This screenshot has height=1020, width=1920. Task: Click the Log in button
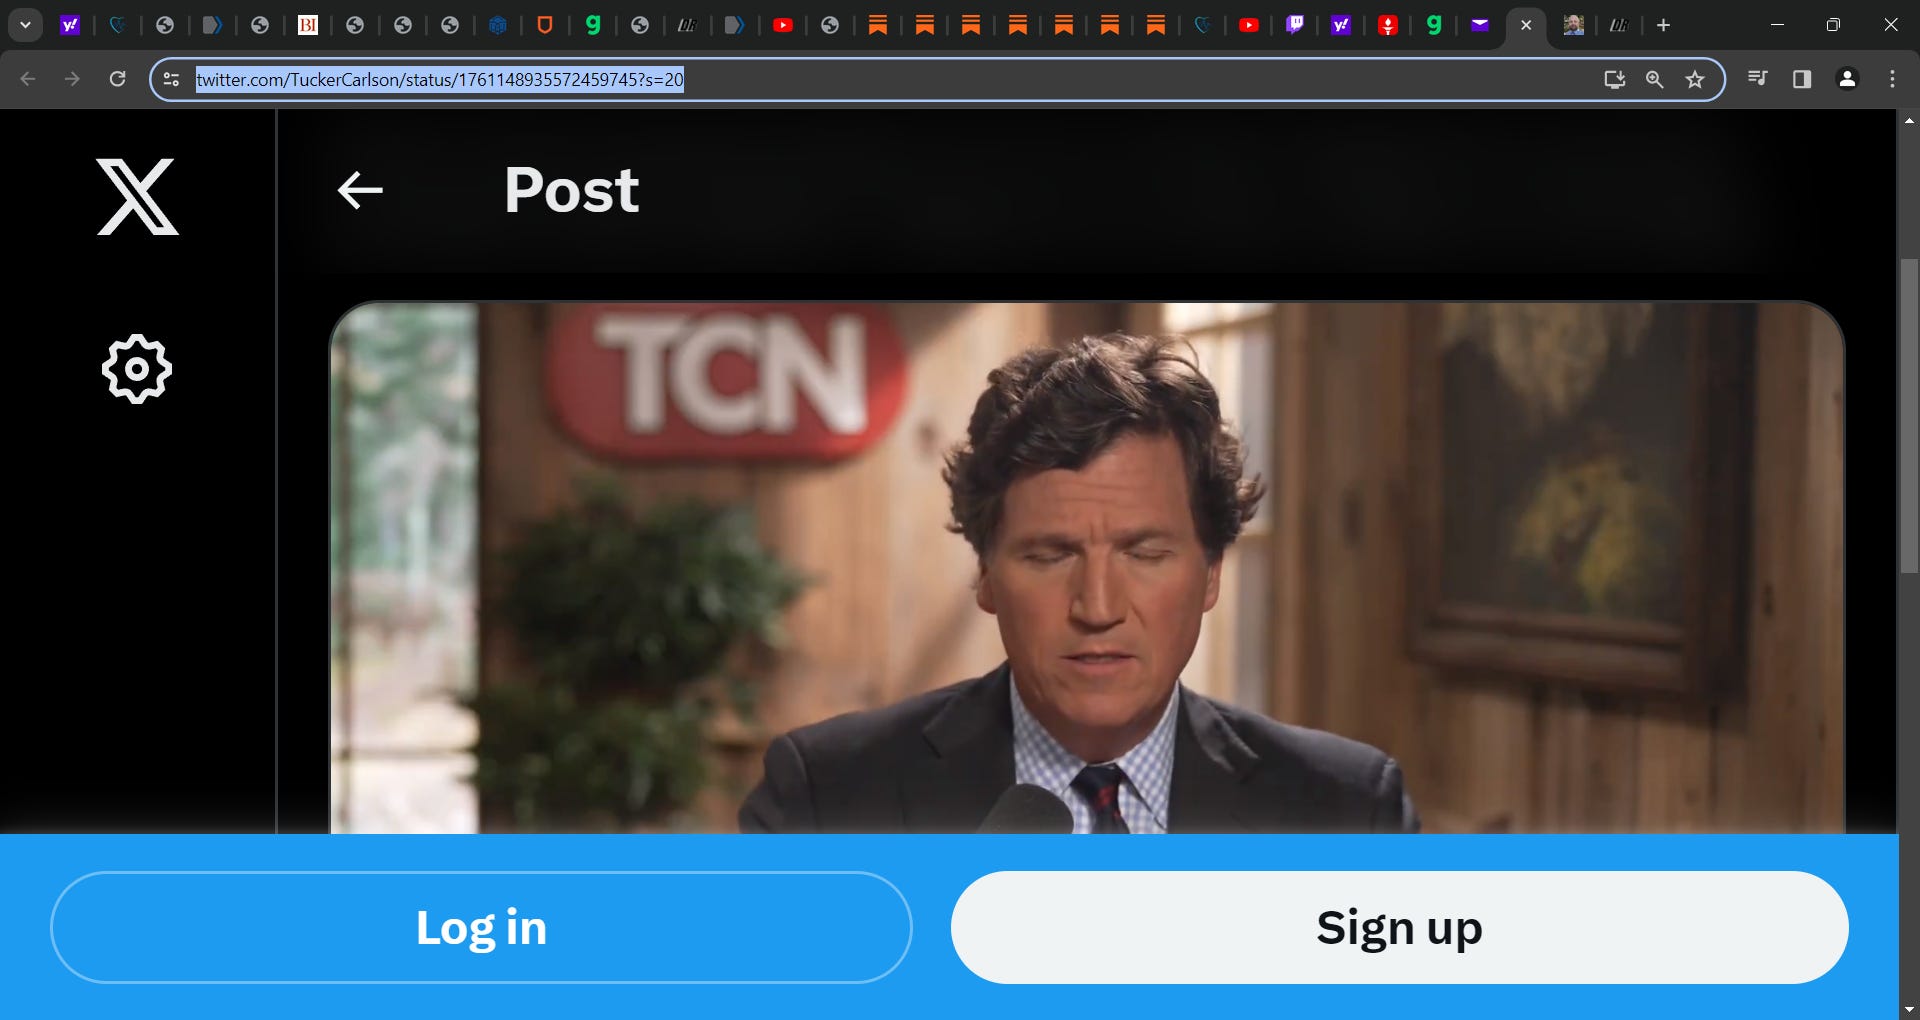click(481, 927)
